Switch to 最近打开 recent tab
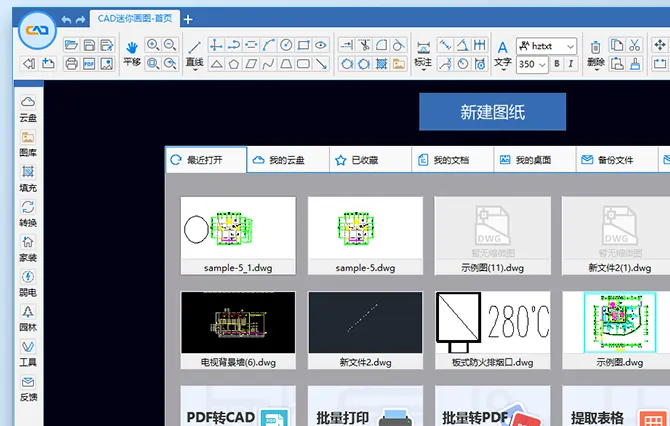 pos(206,160)
